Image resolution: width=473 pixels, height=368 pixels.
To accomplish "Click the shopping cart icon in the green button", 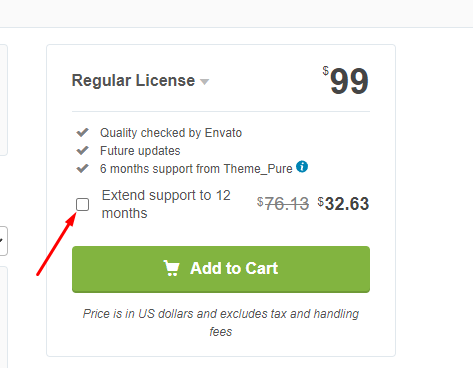I will (172, 268).
